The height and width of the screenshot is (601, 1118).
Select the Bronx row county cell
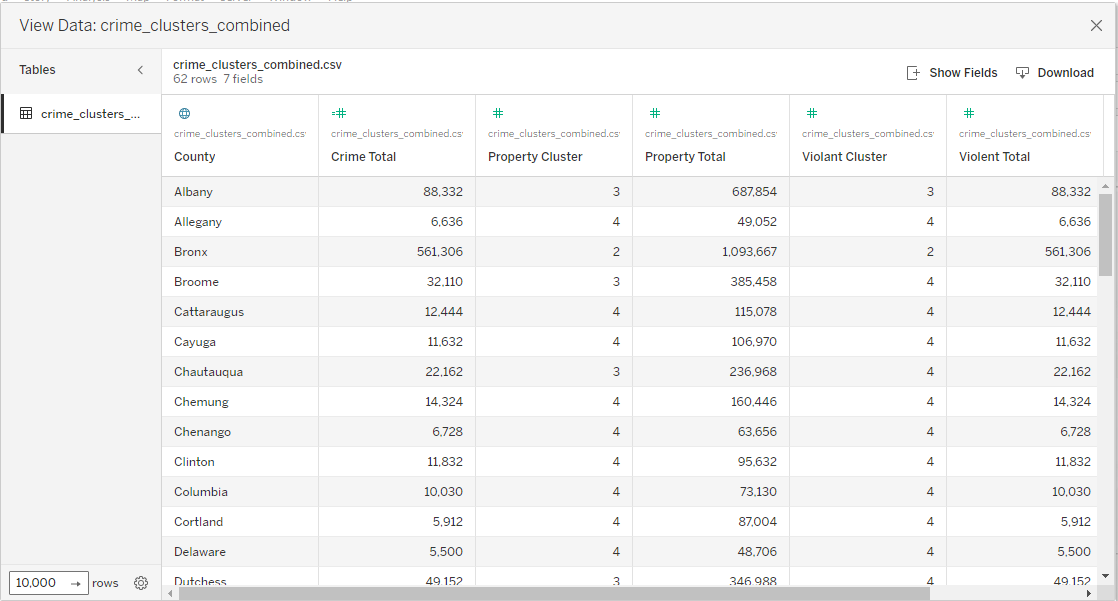(x=191, y=252)
